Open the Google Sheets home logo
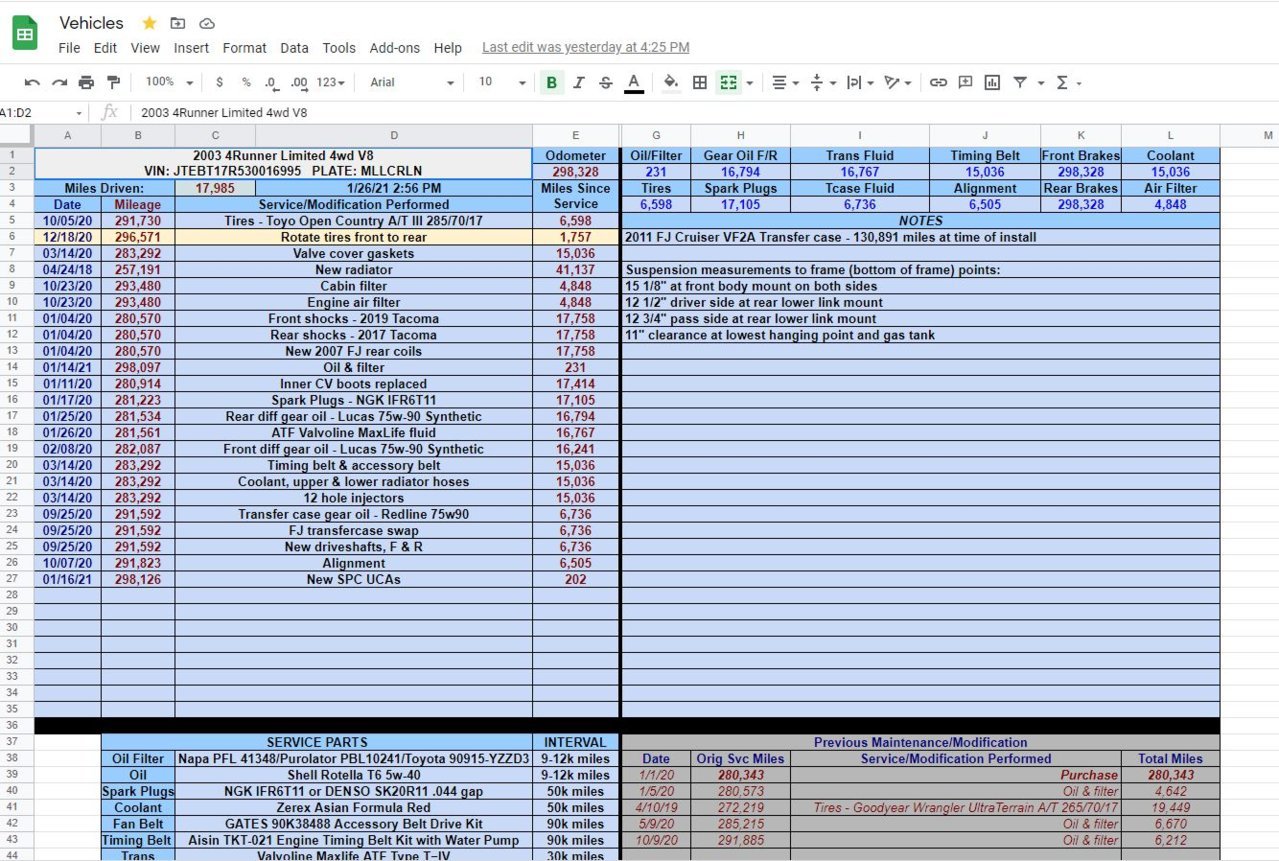Viewport: 1279px width, 861px height. click(x=25, y=35)
